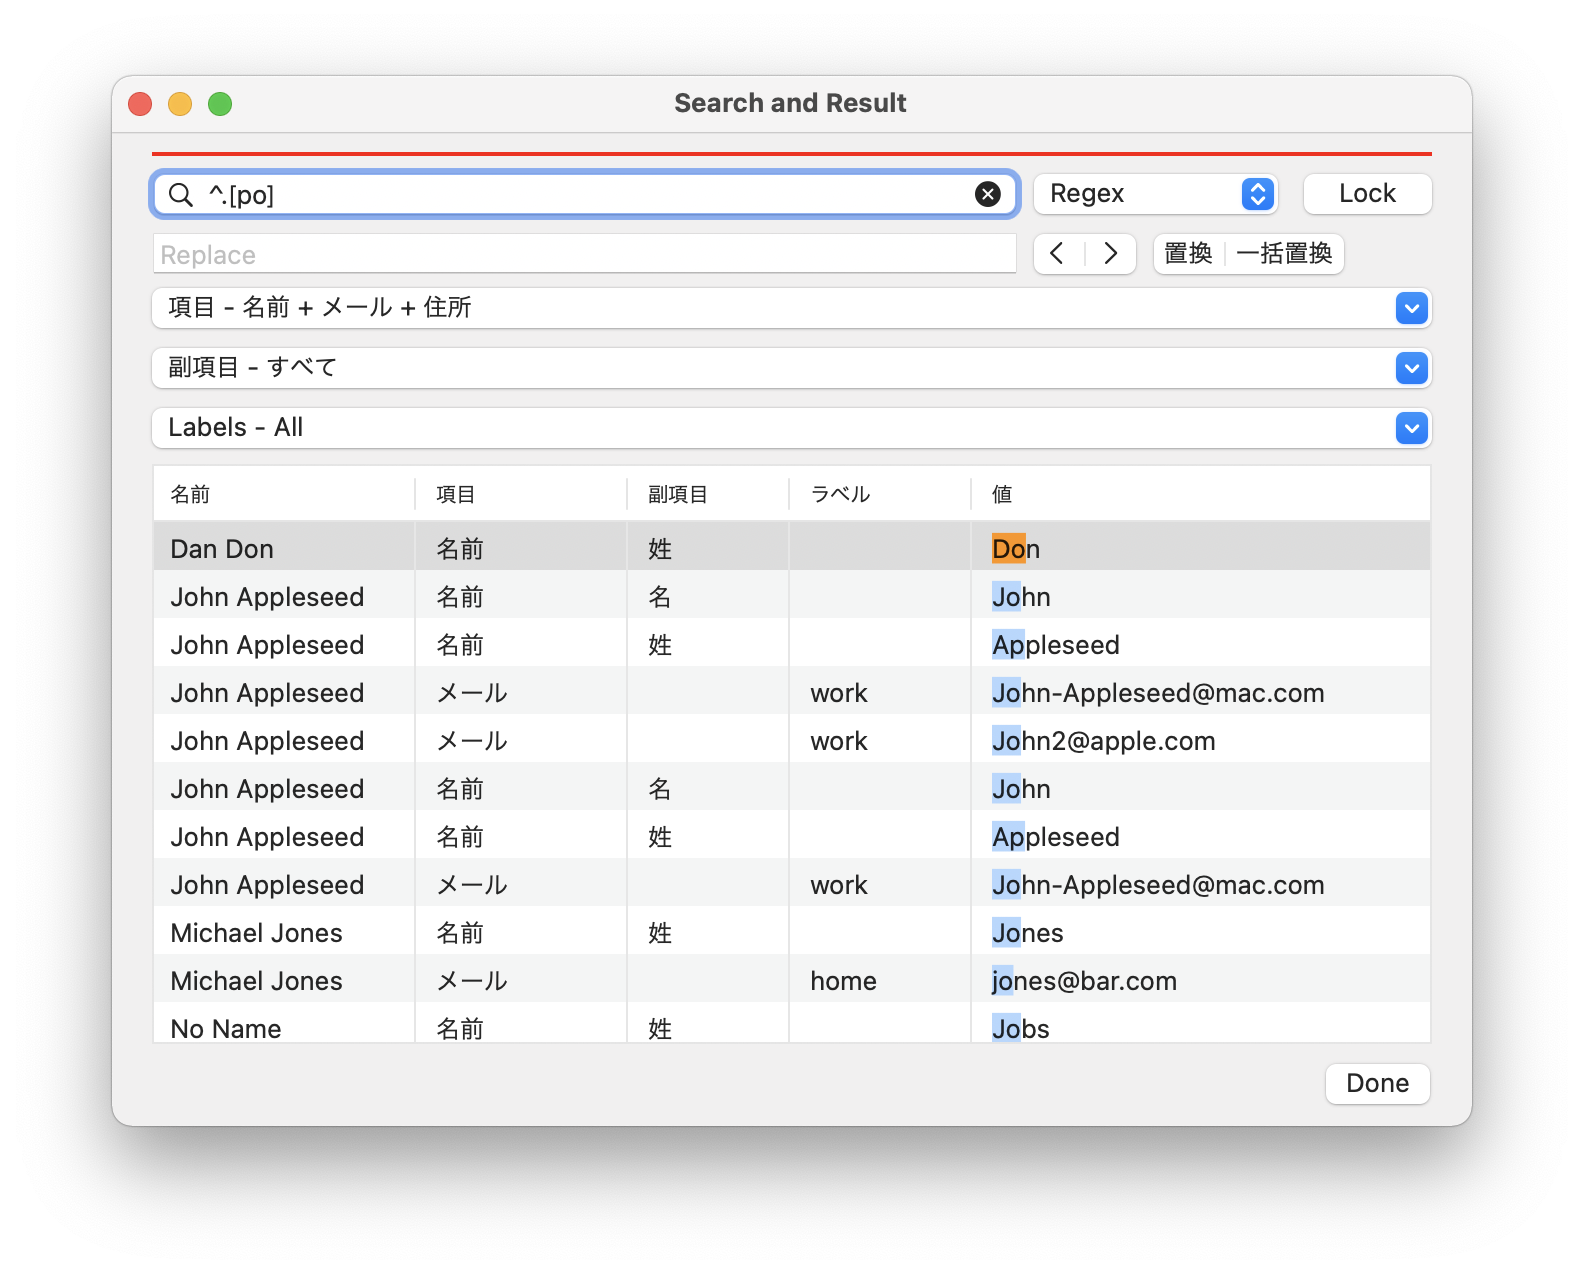The height and width of the screenshot is (1274, 1584).
Task: Click the 一括置換 replace all button
Action: click(1284, 254)
